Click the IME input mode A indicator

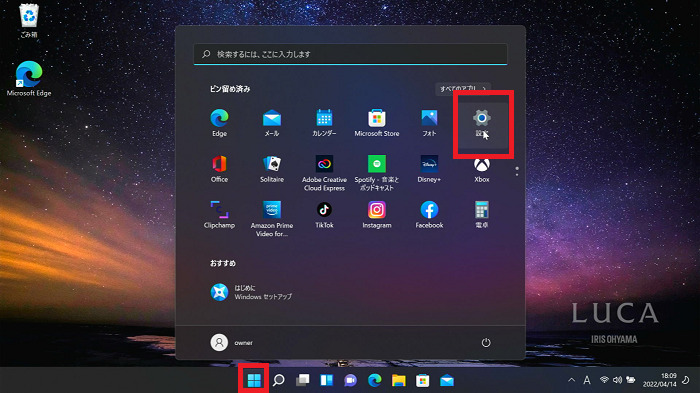tap(587, 380)
